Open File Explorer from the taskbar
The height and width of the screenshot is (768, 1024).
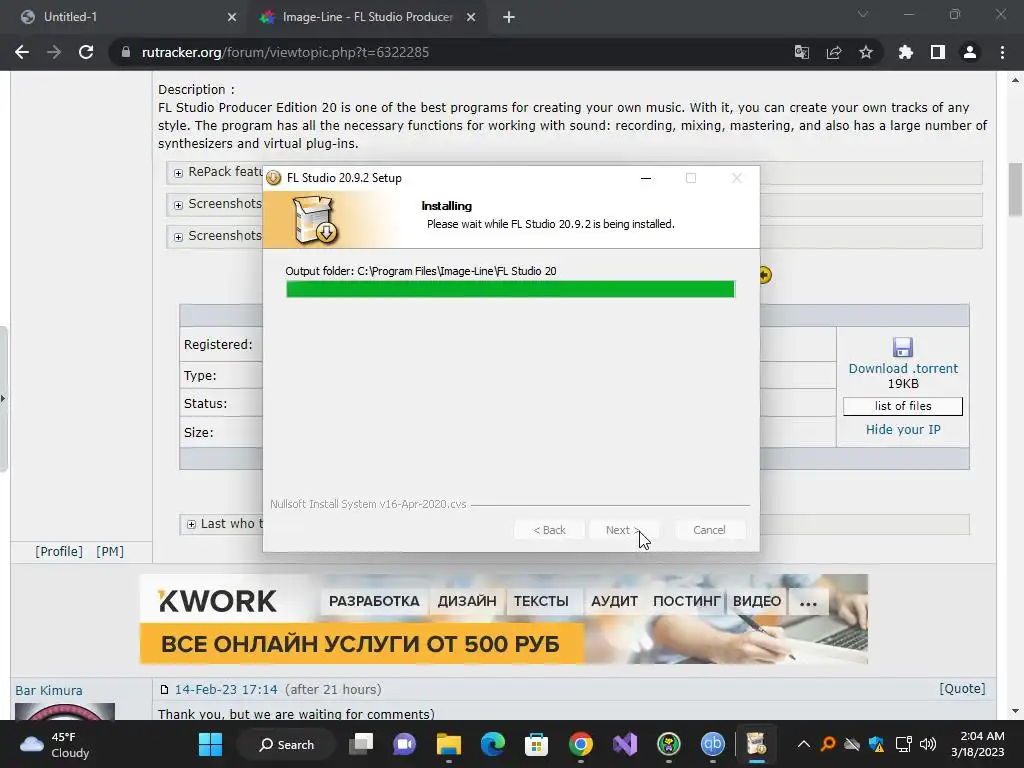(449, 744)
